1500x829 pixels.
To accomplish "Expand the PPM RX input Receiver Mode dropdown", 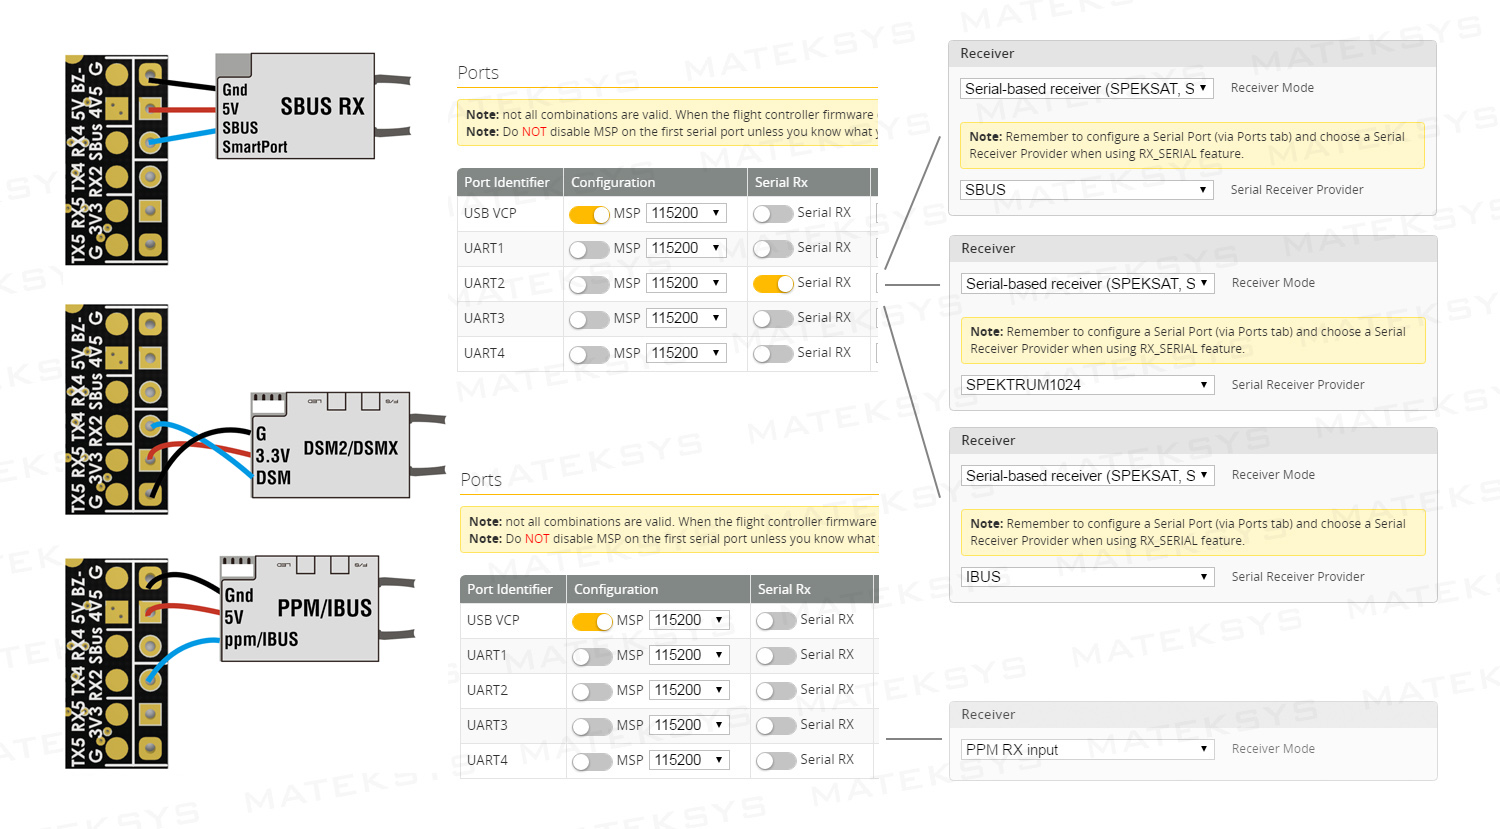I will 1087,750.
